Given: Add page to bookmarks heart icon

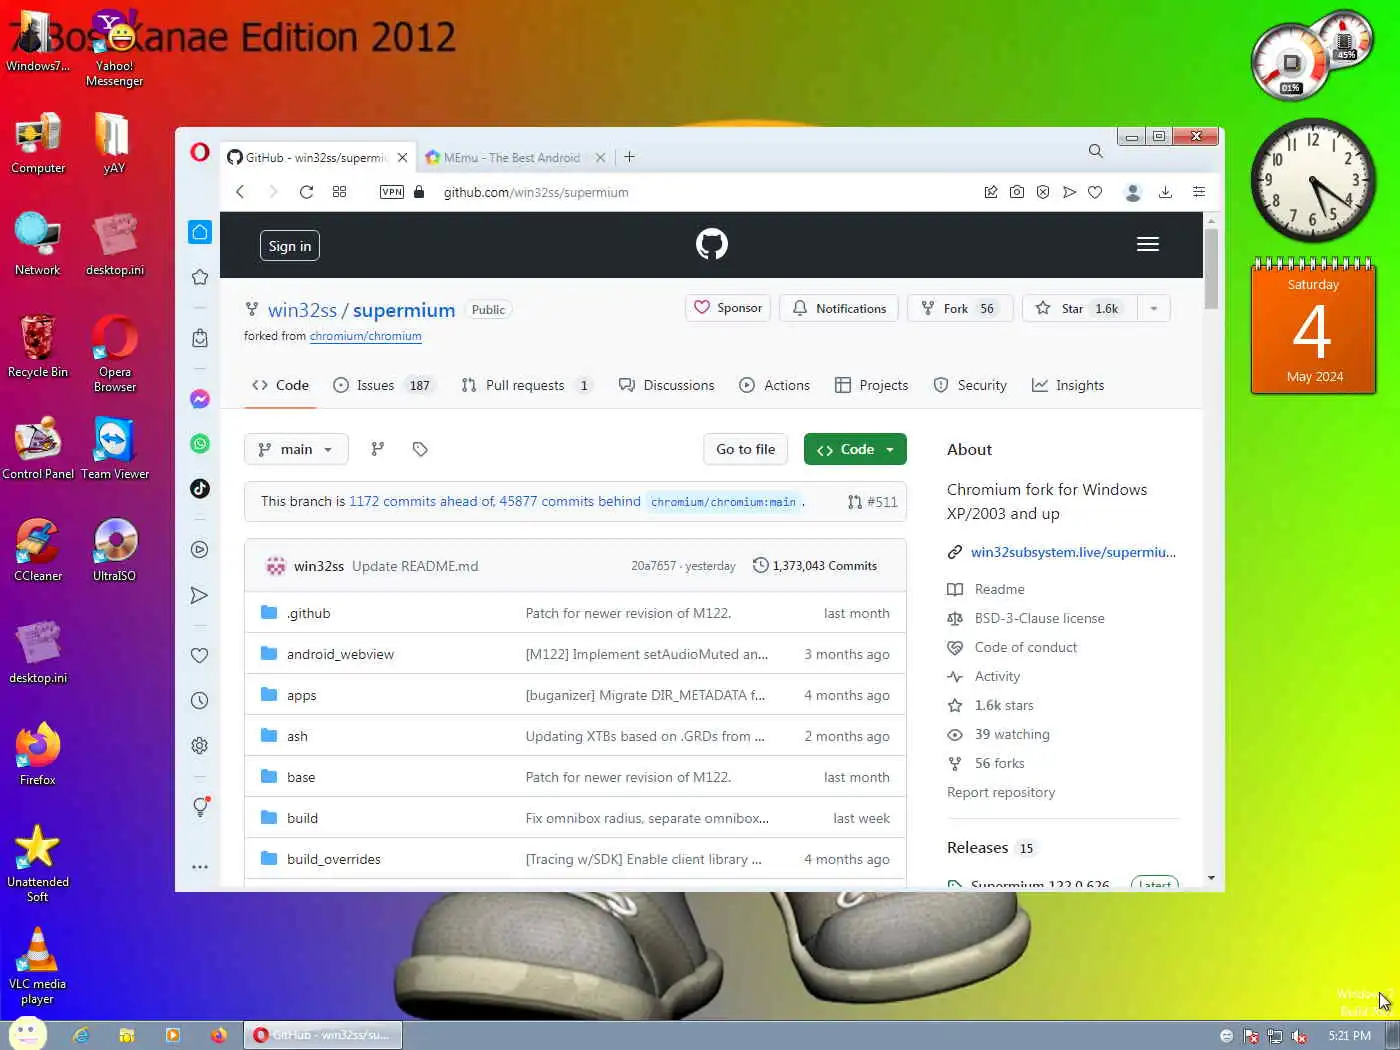Looking at the screenshot, I should [x=1095, y=192].
